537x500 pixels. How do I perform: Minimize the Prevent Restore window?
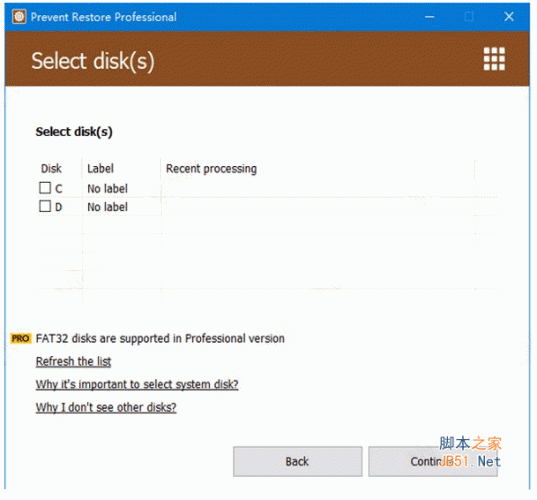[x=429, y=16]
